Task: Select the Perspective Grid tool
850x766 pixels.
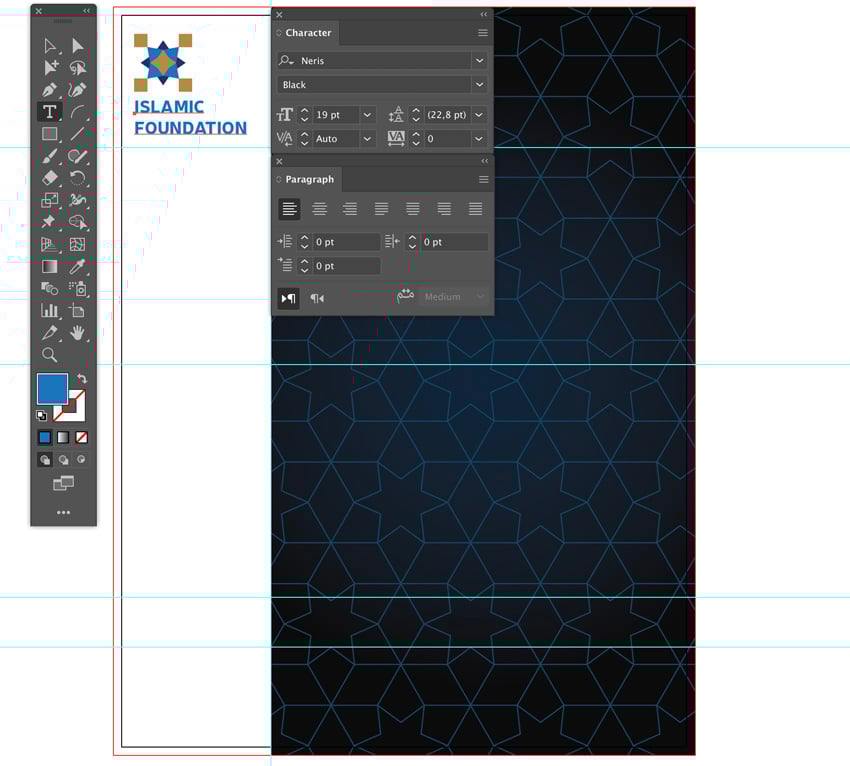Action: click(49, 244)
